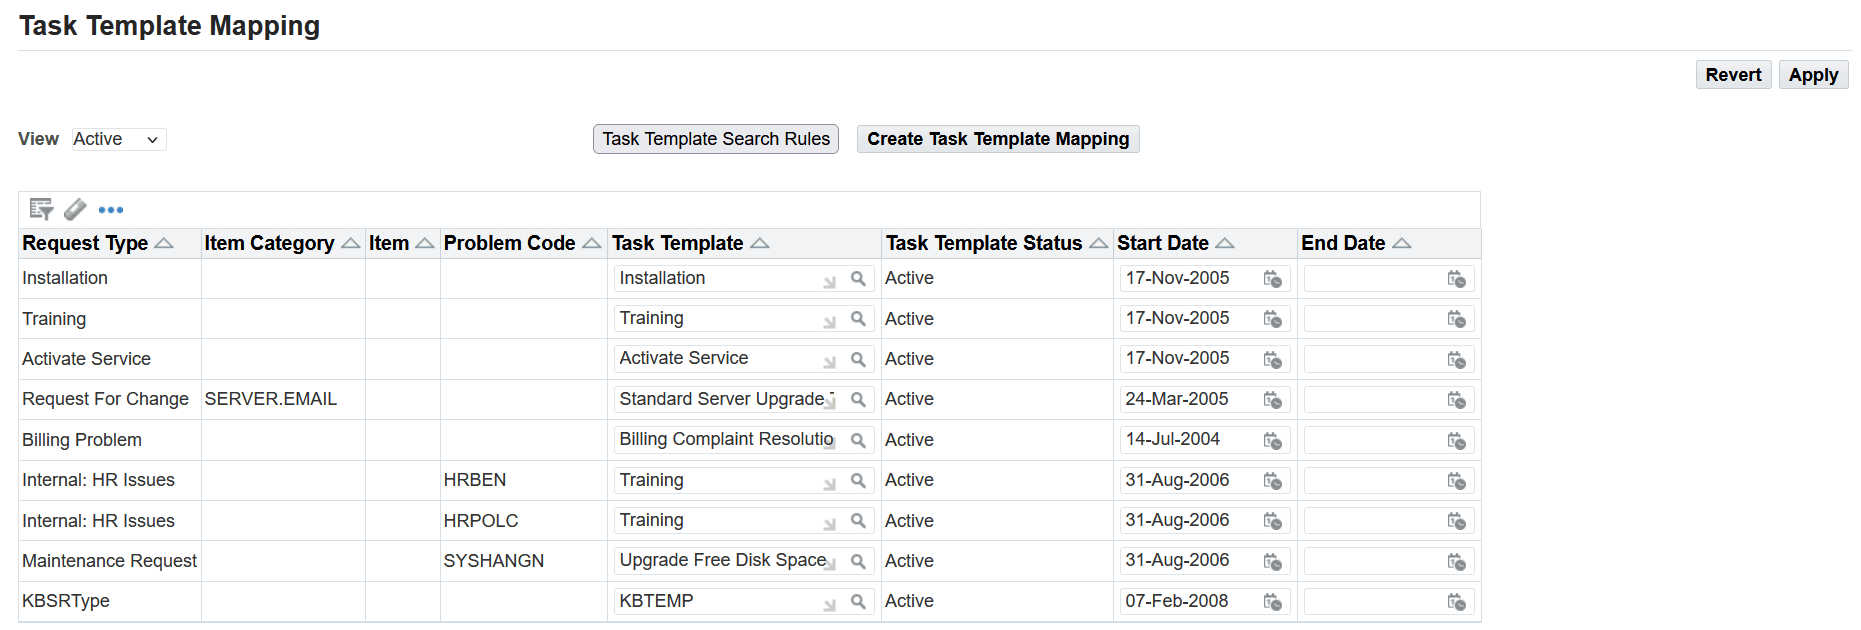Click the eraser icon in table toolbar
This screenshot has height=630, width=1861.
pos(75,209)
